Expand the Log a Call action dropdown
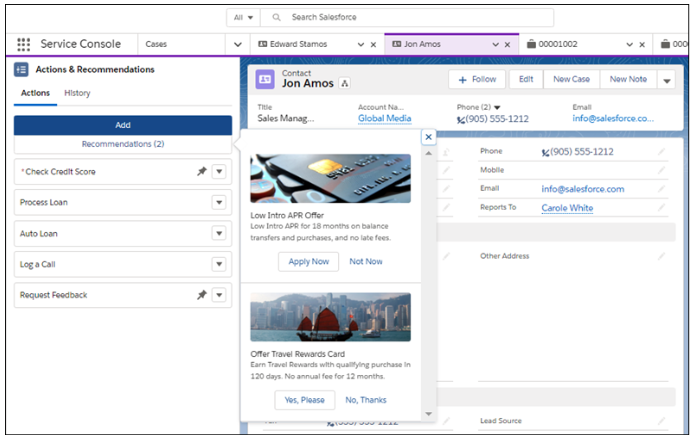Image resolution: width=694 pixels, height=437 pixels. pyautogui.click(x=219, y=264)
